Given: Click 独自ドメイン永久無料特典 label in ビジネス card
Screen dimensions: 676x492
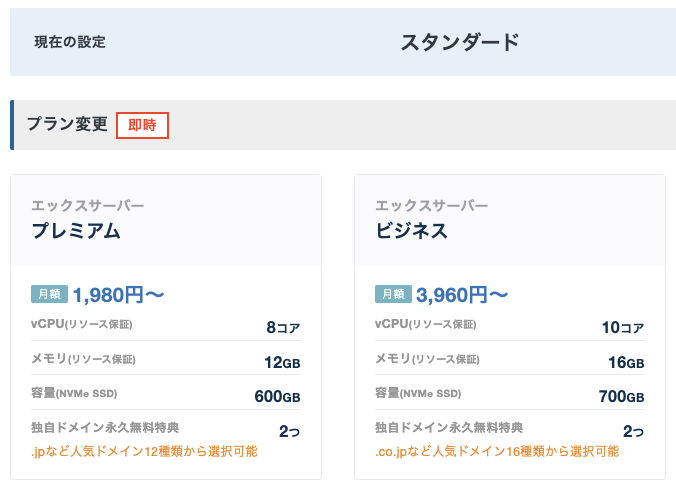Looking at the screenshot, I should click(449, 428).
